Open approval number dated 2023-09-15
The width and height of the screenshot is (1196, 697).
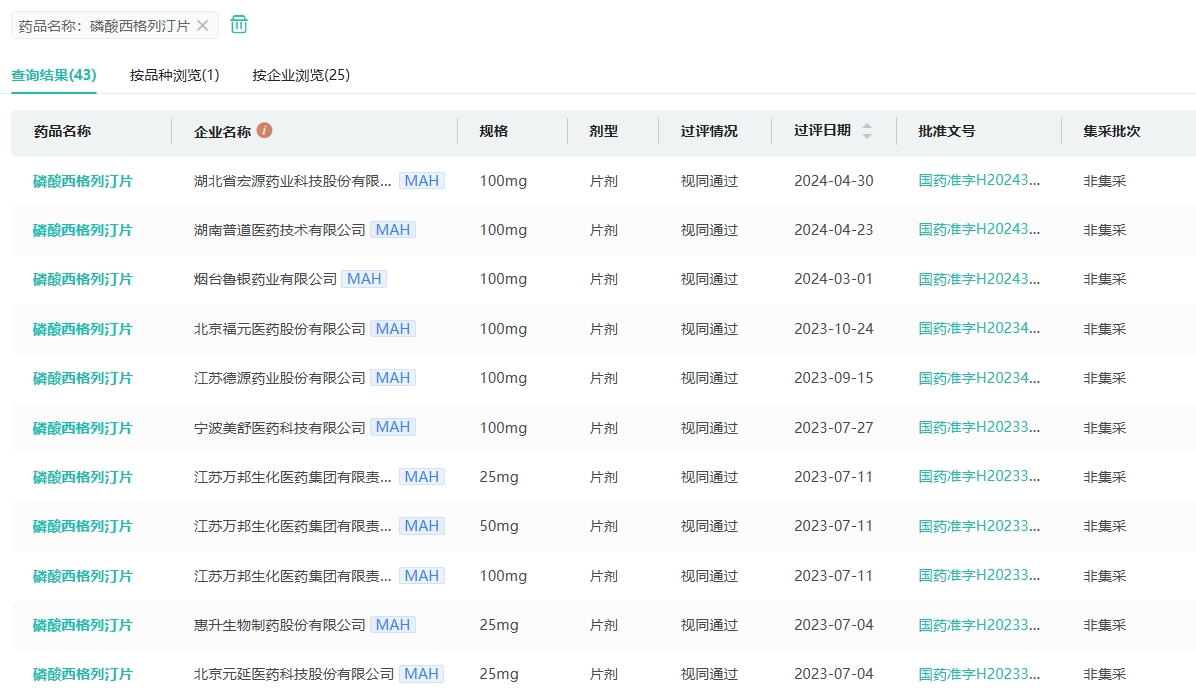click(x=979, y=378)
